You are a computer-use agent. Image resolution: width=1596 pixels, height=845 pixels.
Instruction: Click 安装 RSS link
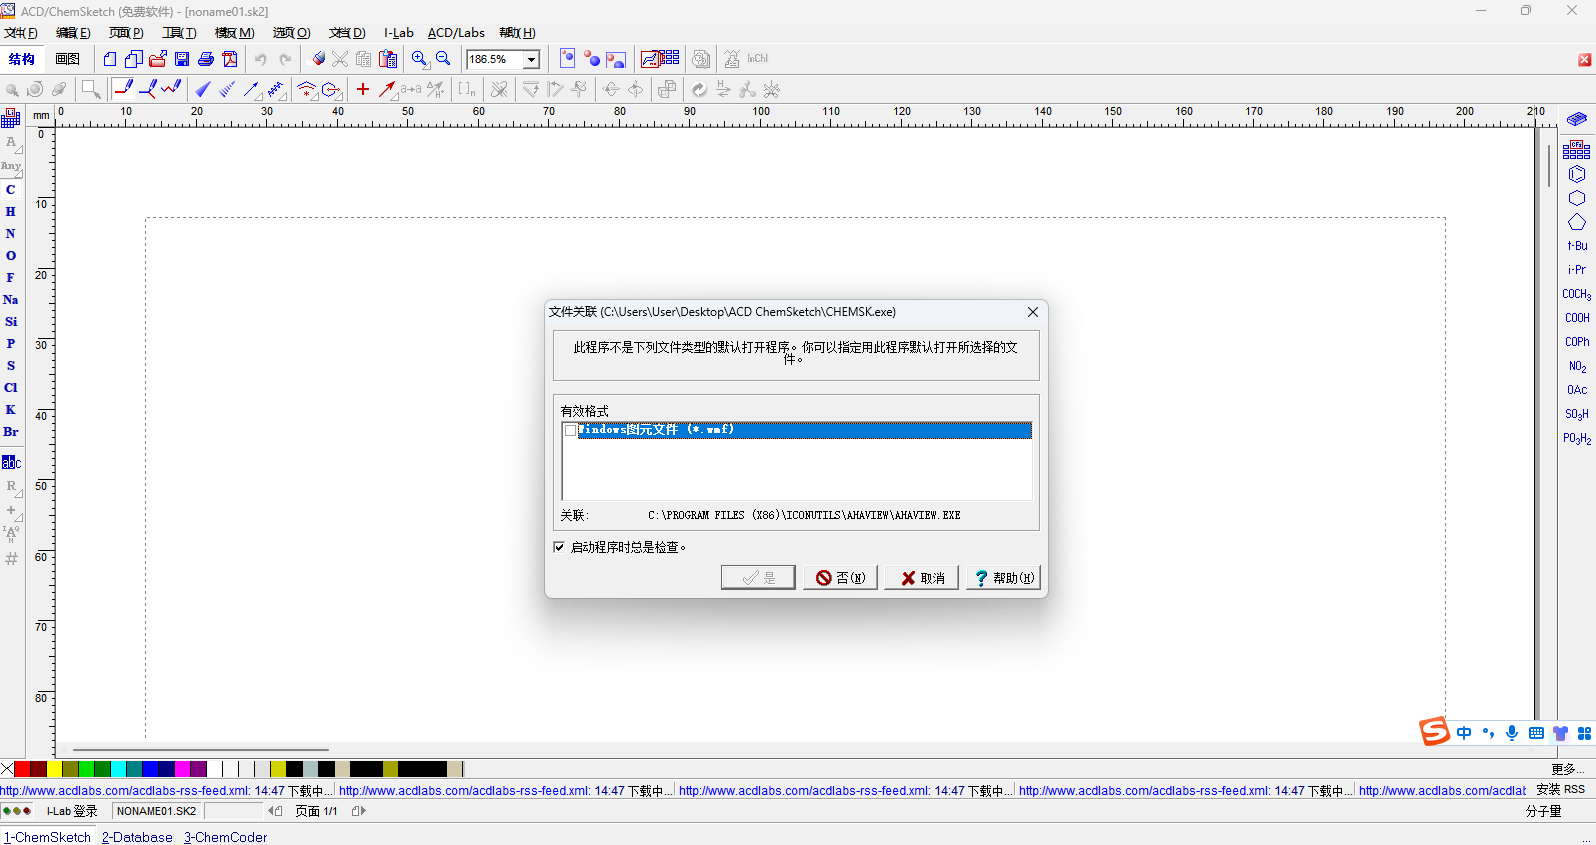[x=1561, y=790]
